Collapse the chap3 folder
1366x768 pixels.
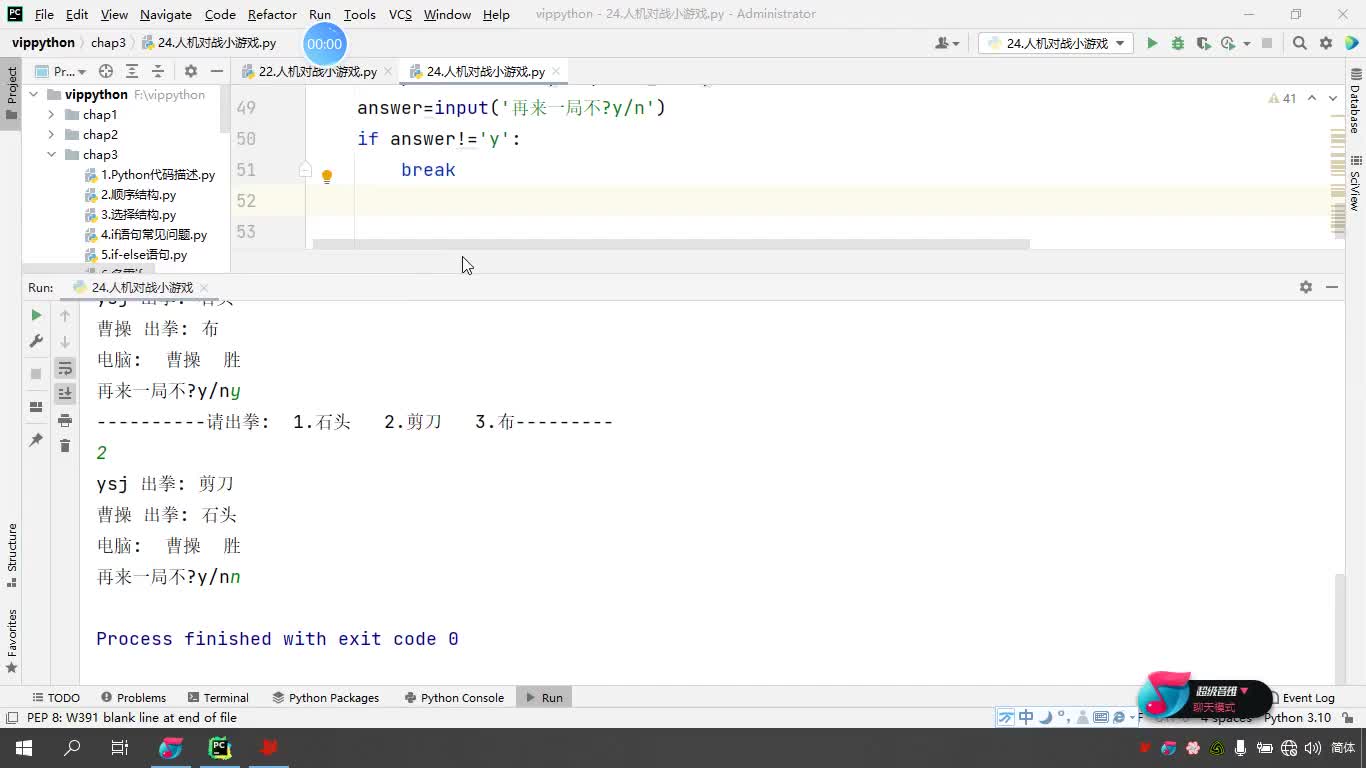tap(51, 155)
